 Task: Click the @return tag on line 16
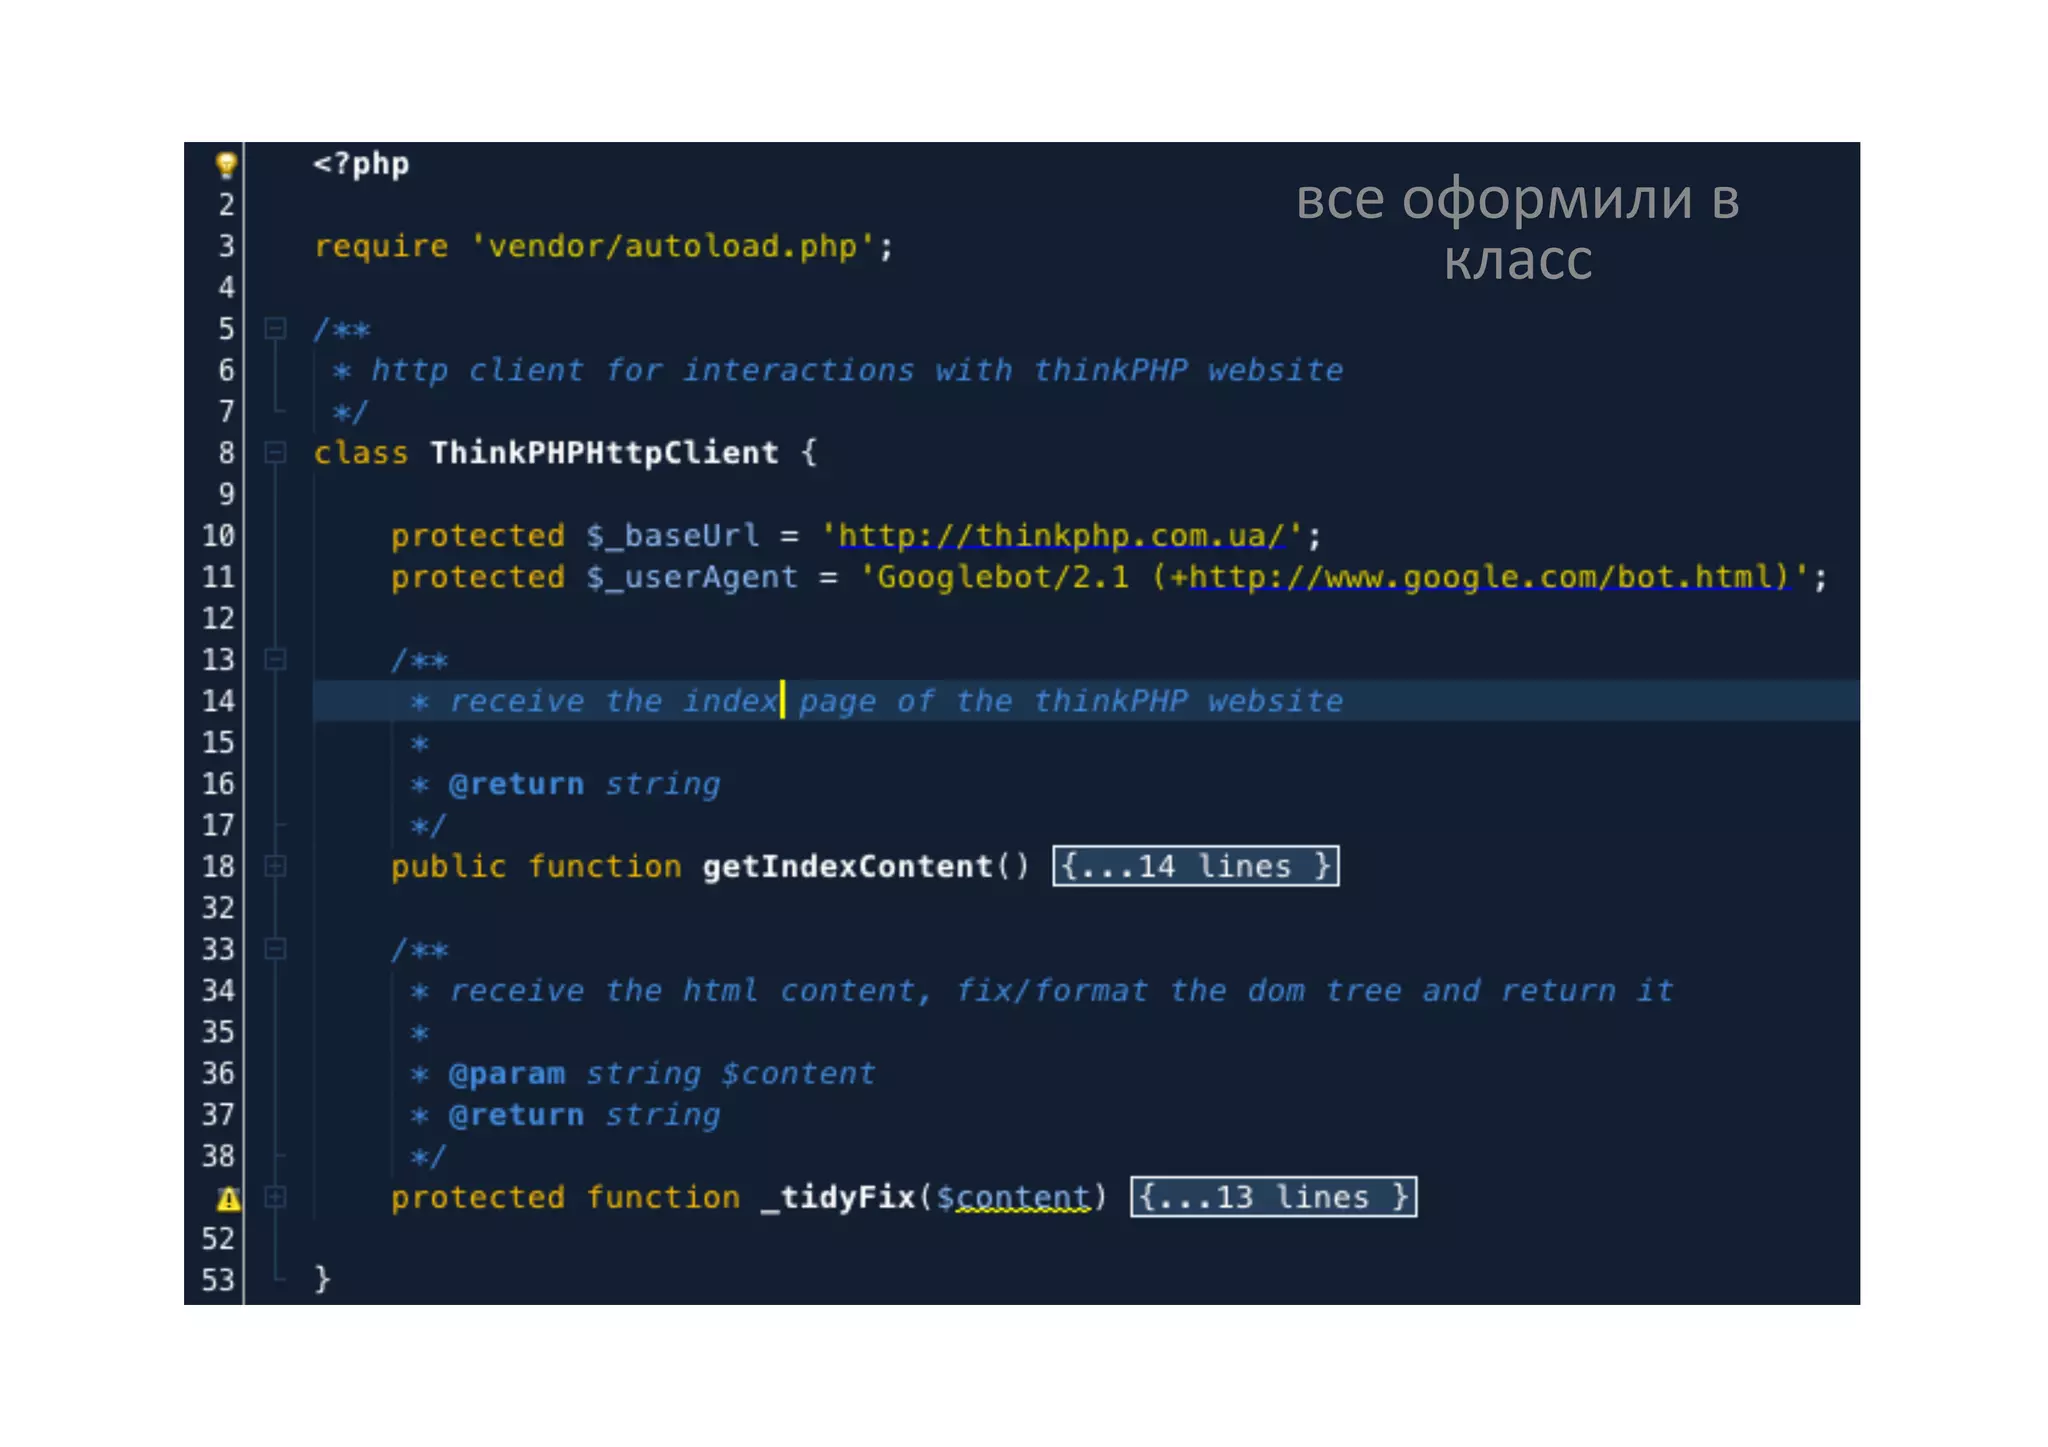pyautogui.click(x=516, y=784)
